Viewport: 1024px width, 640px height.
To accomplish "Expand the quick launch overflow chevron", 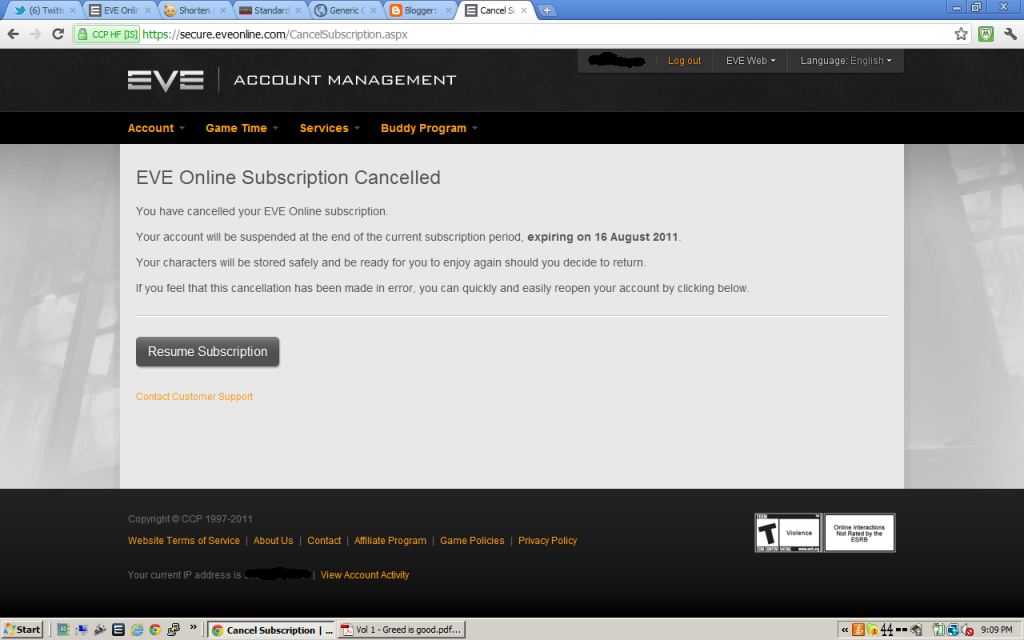I will pyautogui.click(x=193, y=627).
